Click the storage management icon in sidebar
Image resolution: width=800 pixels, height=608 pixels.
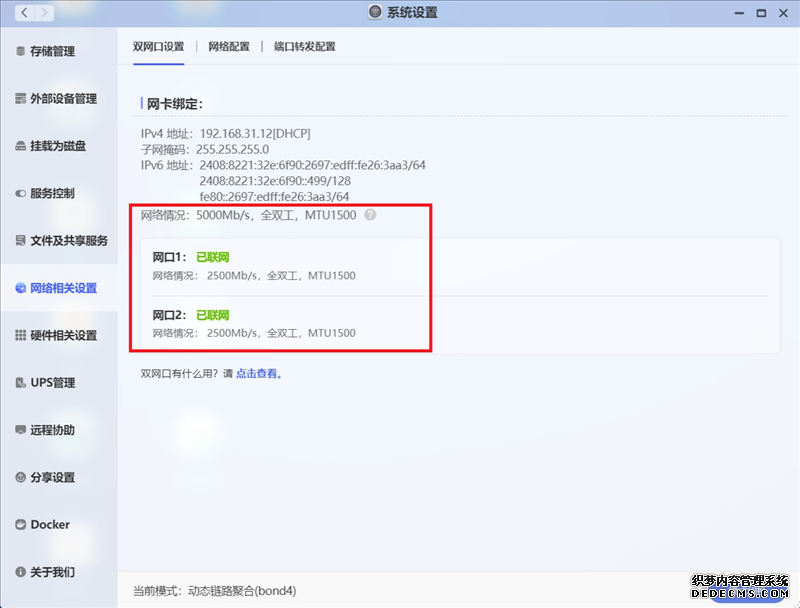tap(20, 51)
